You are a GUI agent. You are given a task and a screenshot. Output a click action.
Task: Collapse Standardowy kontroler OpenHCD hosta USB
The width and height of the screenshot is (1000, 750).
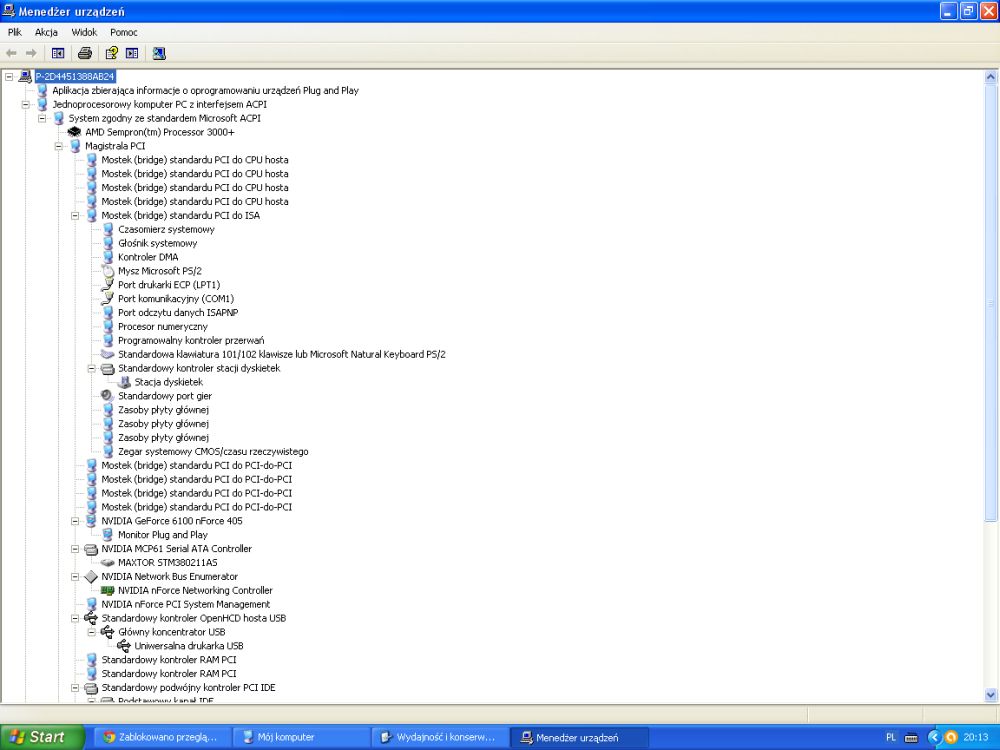75,619
